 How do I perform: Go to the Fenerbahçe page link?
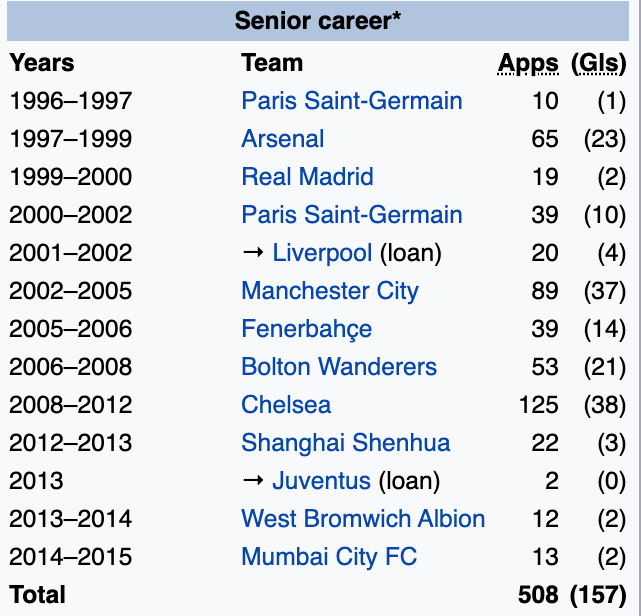tap(306, 329)
